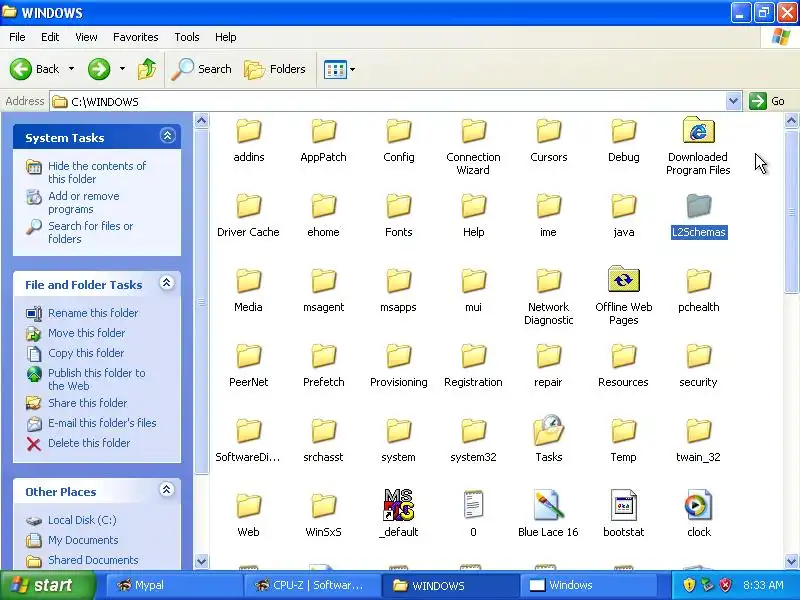This screenshot has height=600, width=800.
Task: Open My Documents in Other Places
Action: coord(83,539)
